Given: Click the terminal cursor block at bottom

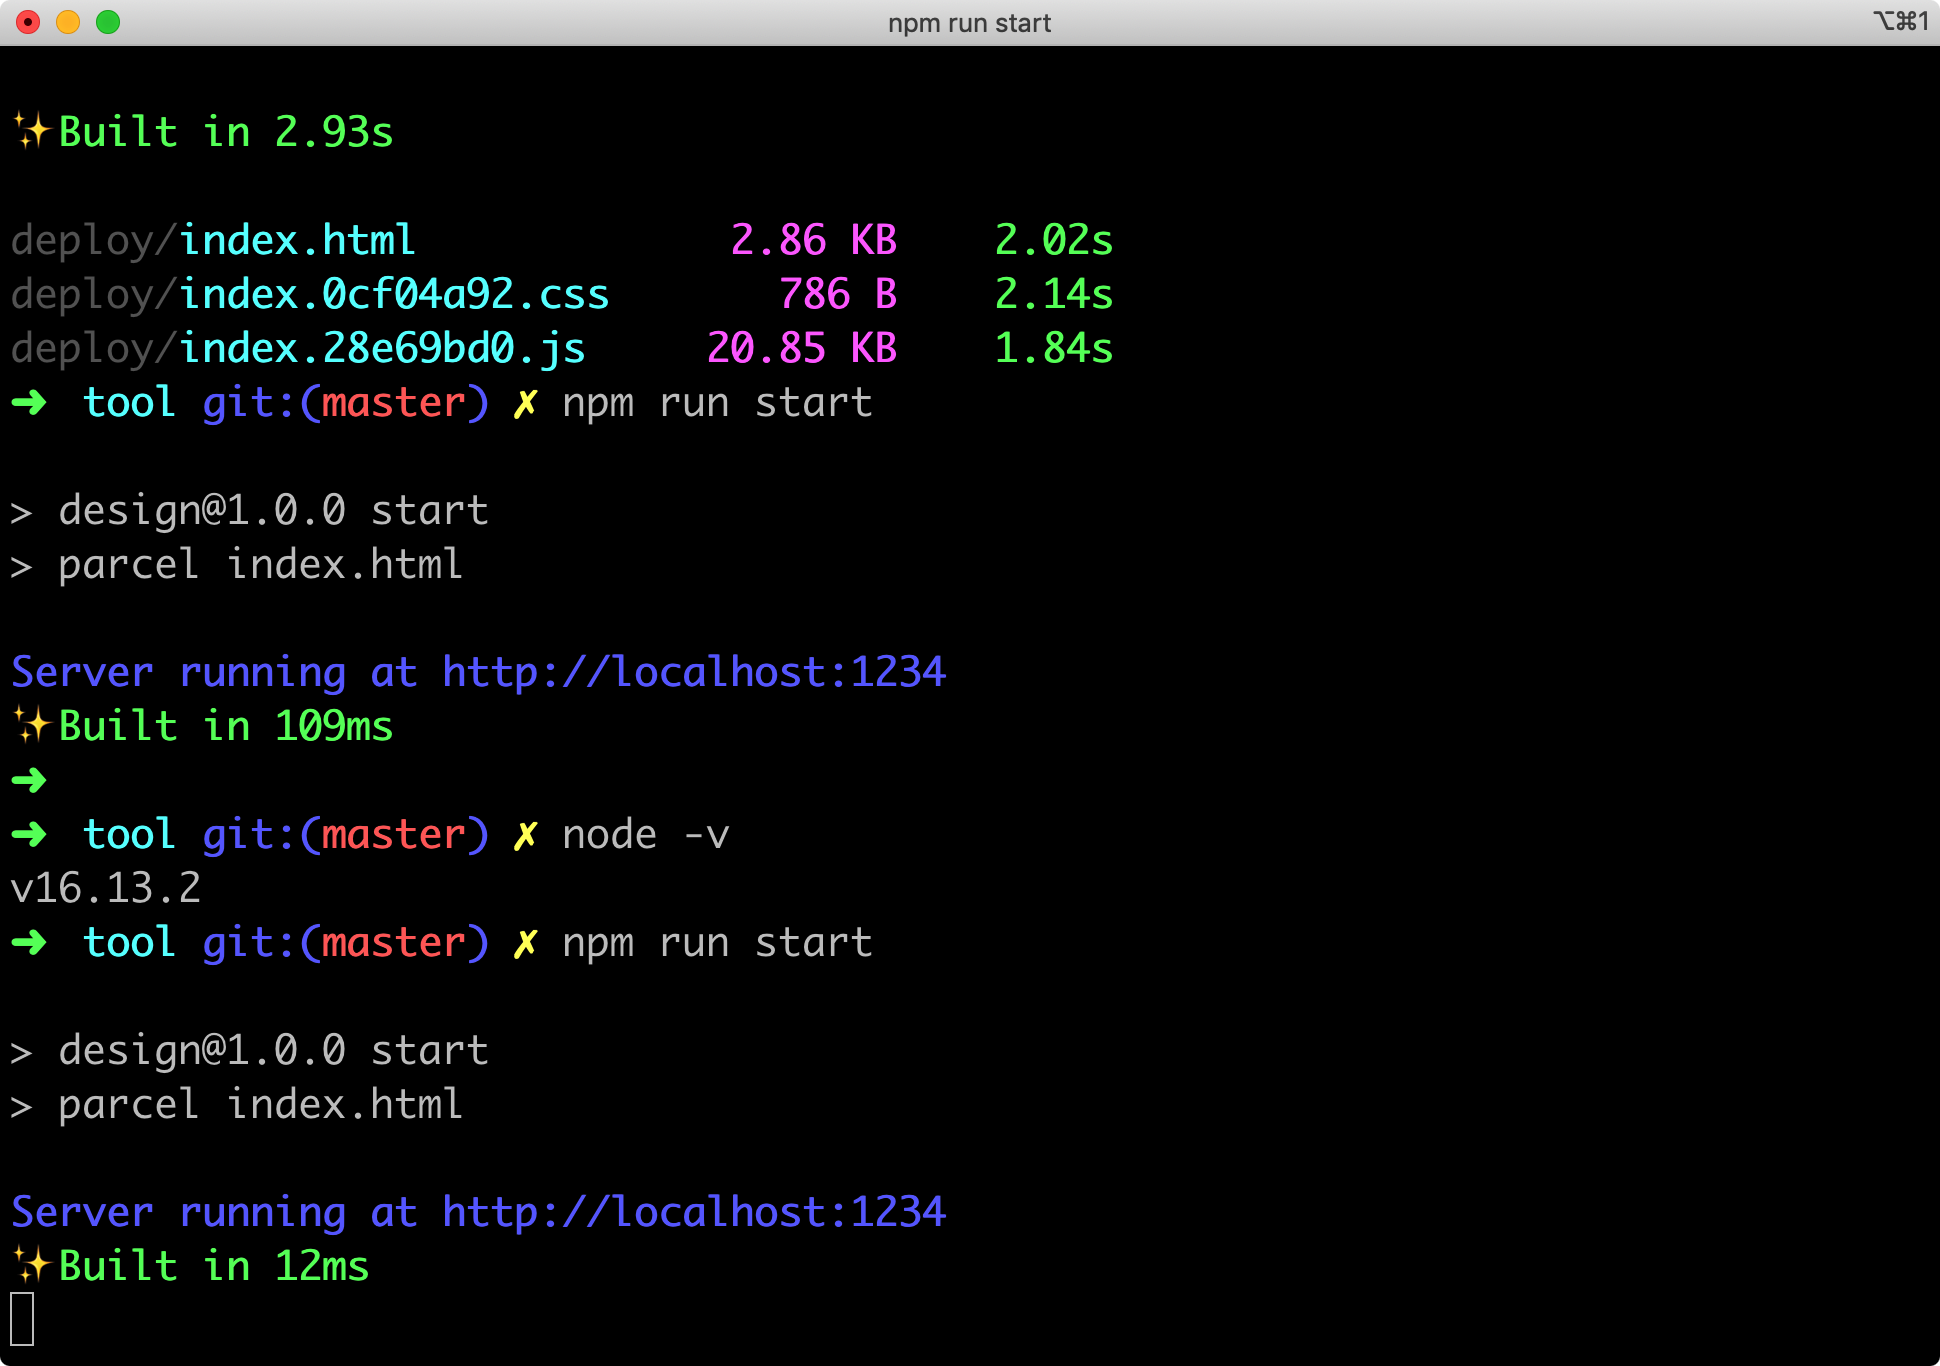Looking at the screenshot, I should 22,1319.
